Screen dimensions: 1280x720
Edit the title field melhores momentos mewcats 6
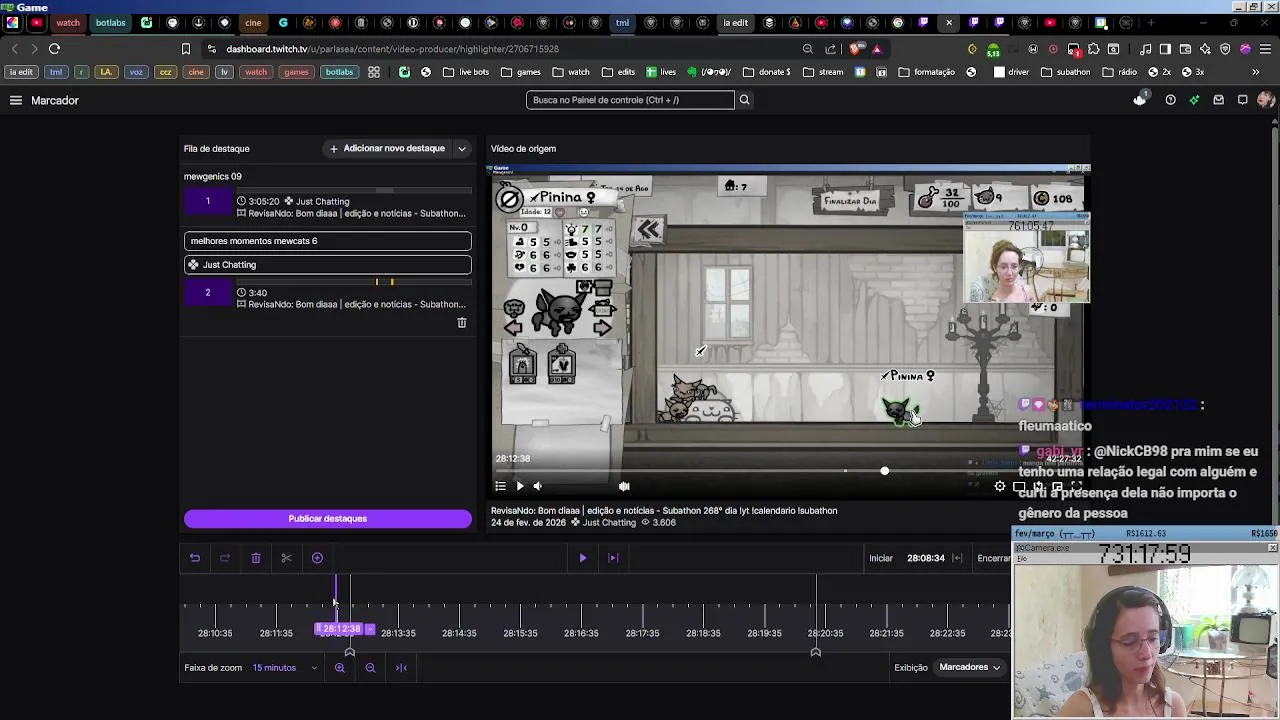tap(328, 241)
